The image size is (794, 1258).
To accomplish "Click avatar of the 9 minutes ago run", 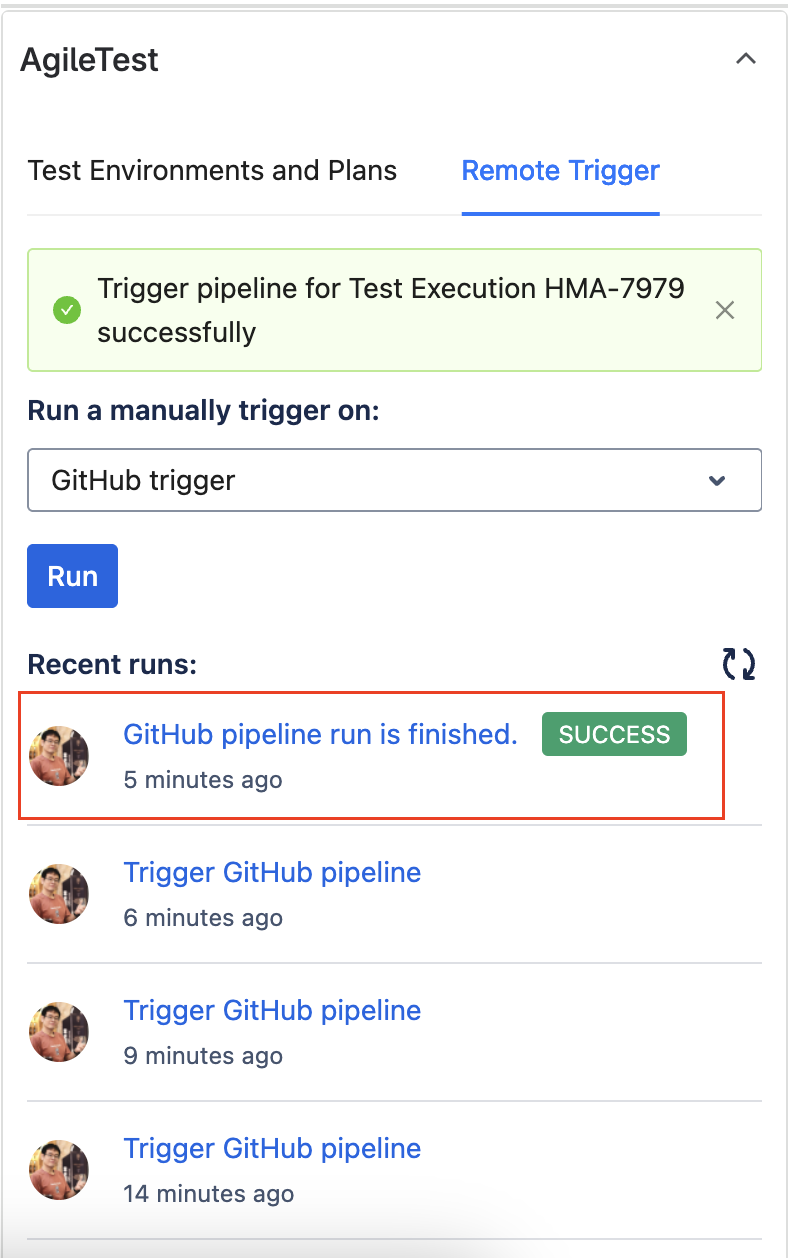I will (x=60, y=1032).
